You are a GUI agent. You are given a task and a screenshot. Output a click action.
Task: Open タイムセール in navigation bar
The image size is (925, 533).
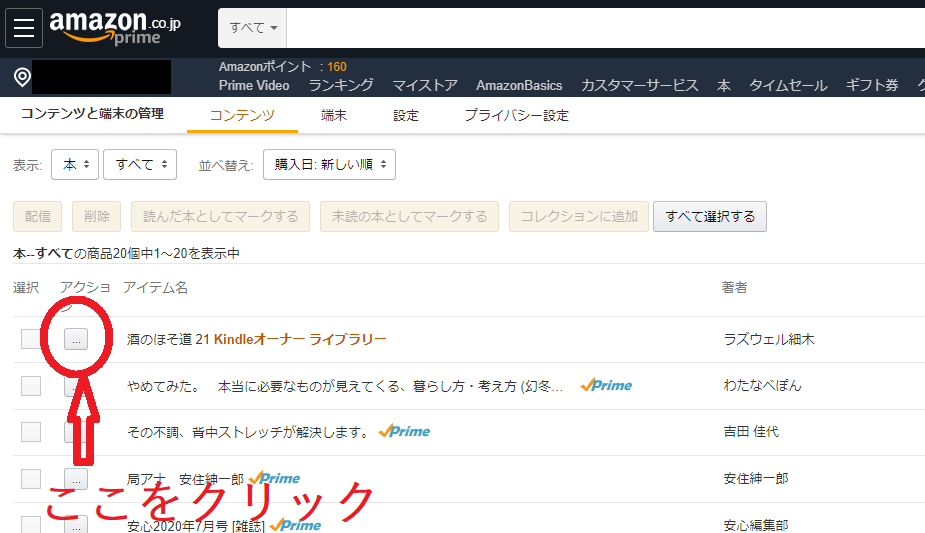point(788,85)
